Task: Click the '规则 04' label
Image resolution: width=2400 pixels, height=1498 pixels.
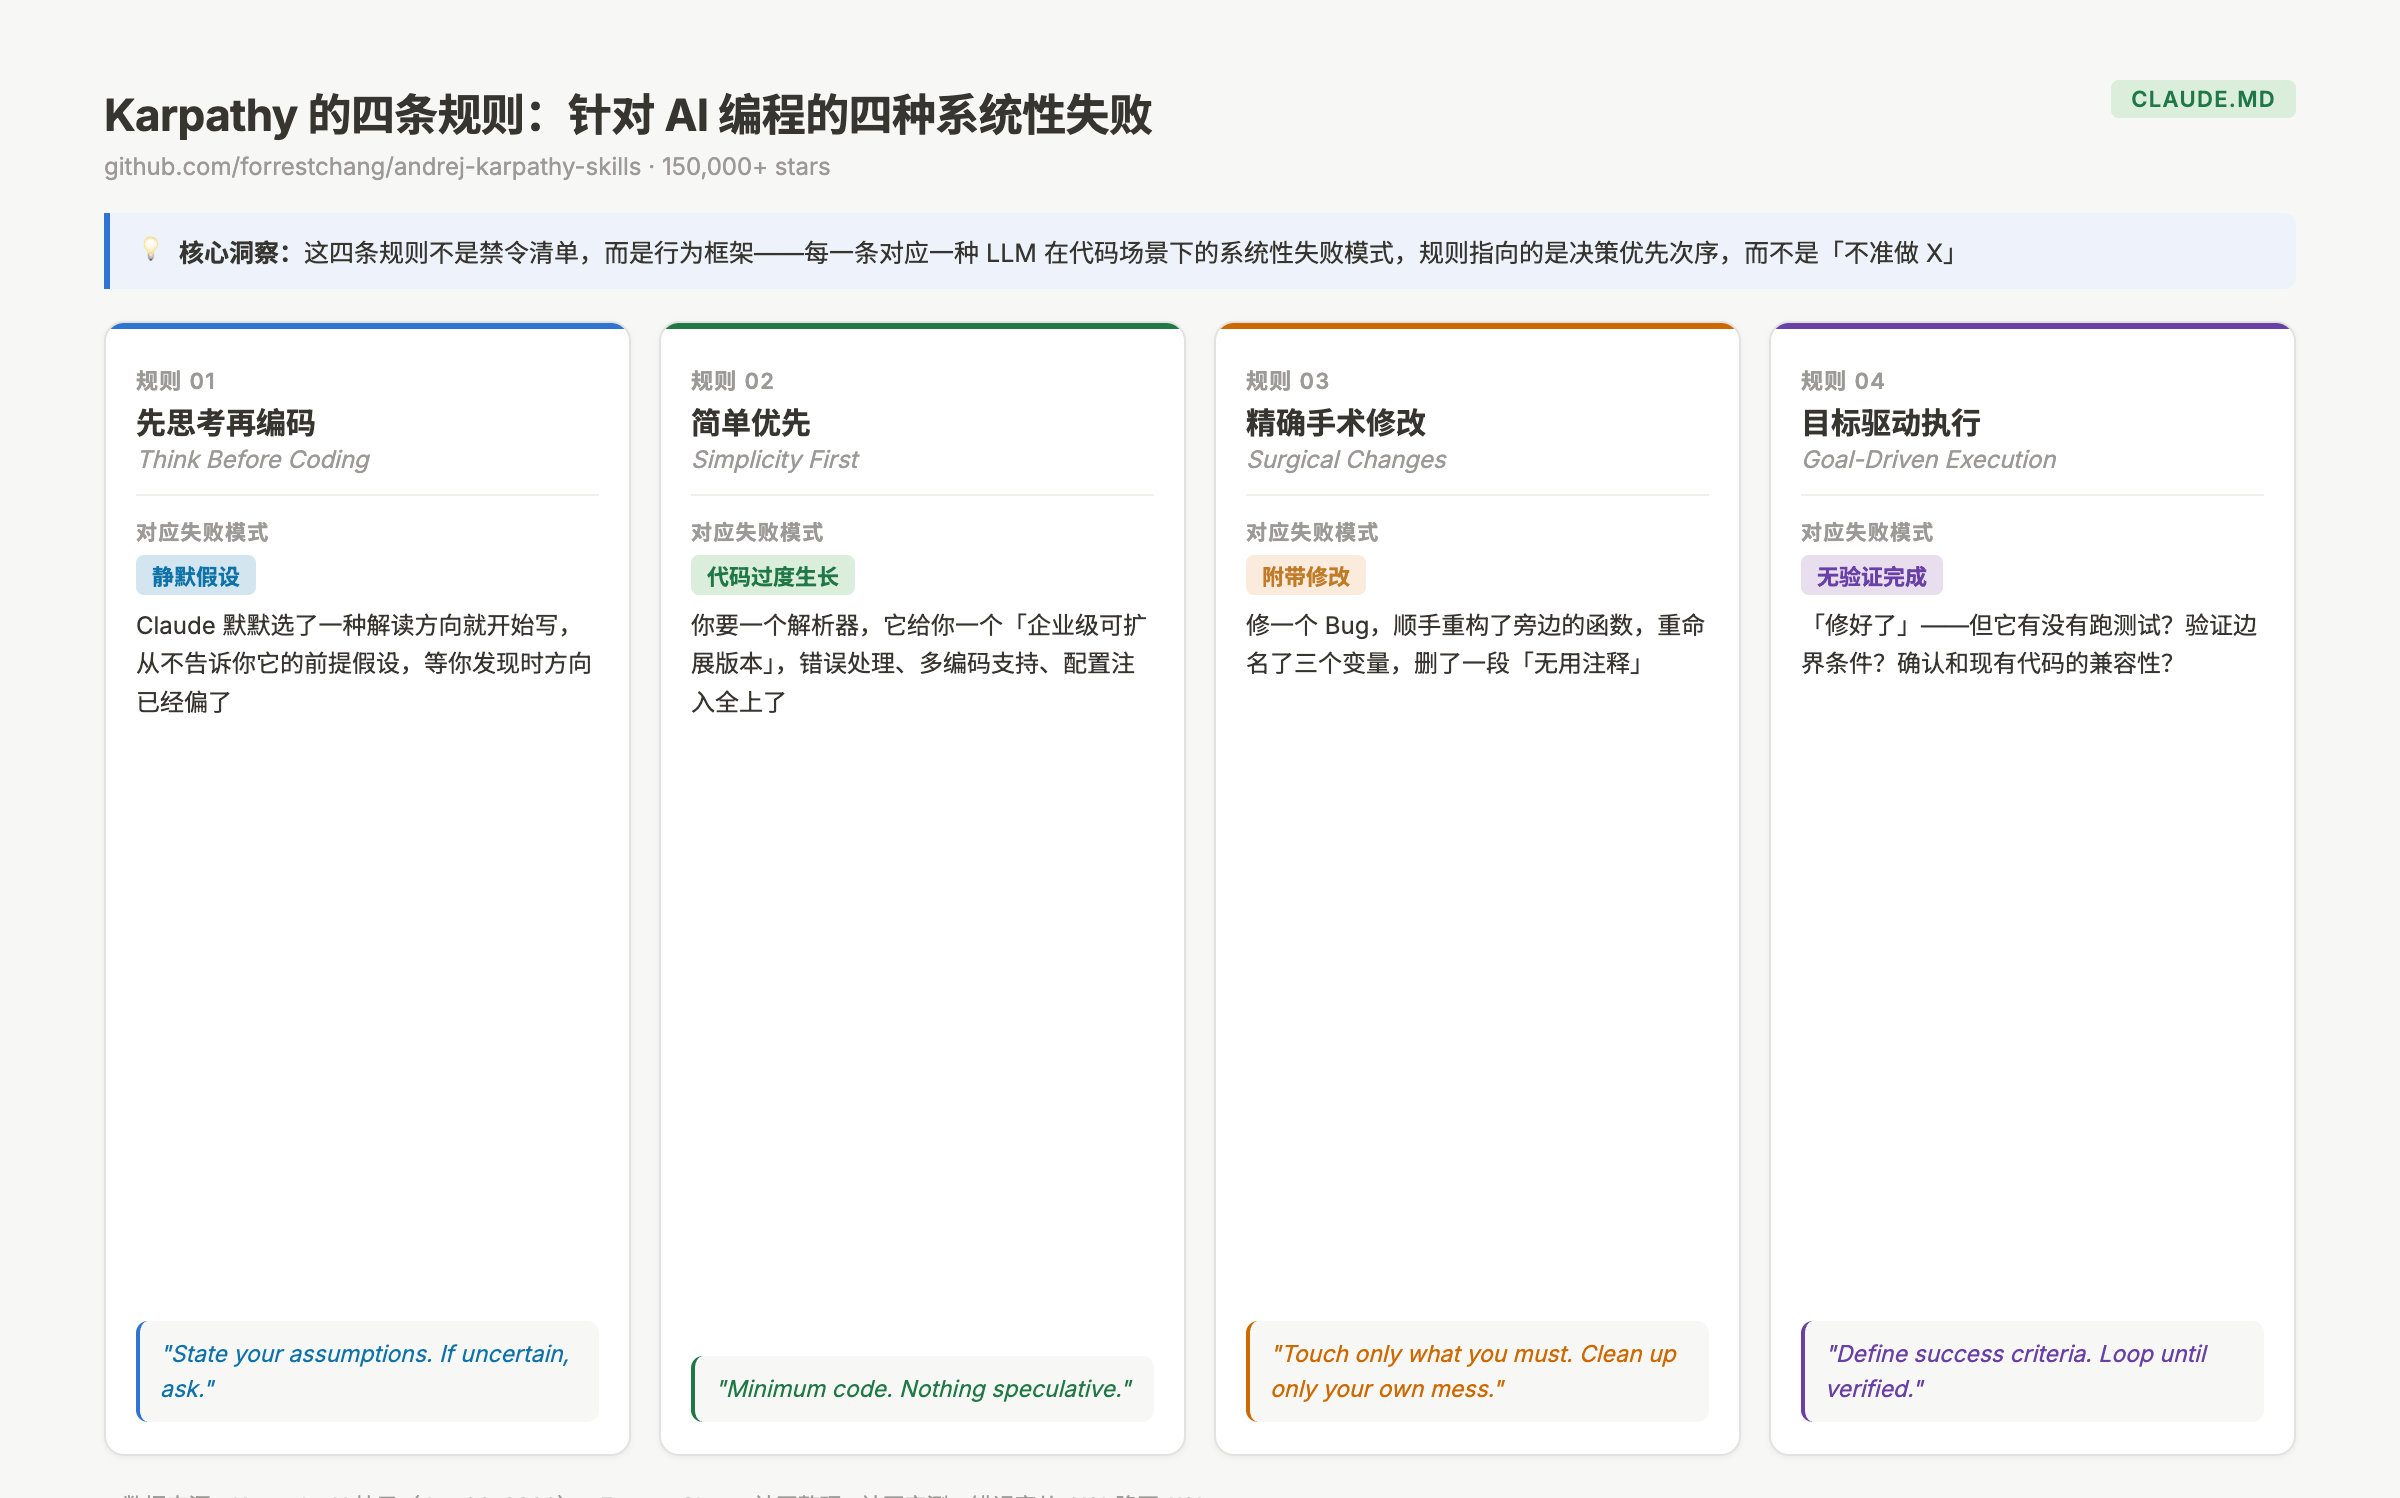Action: point(1842,381)
